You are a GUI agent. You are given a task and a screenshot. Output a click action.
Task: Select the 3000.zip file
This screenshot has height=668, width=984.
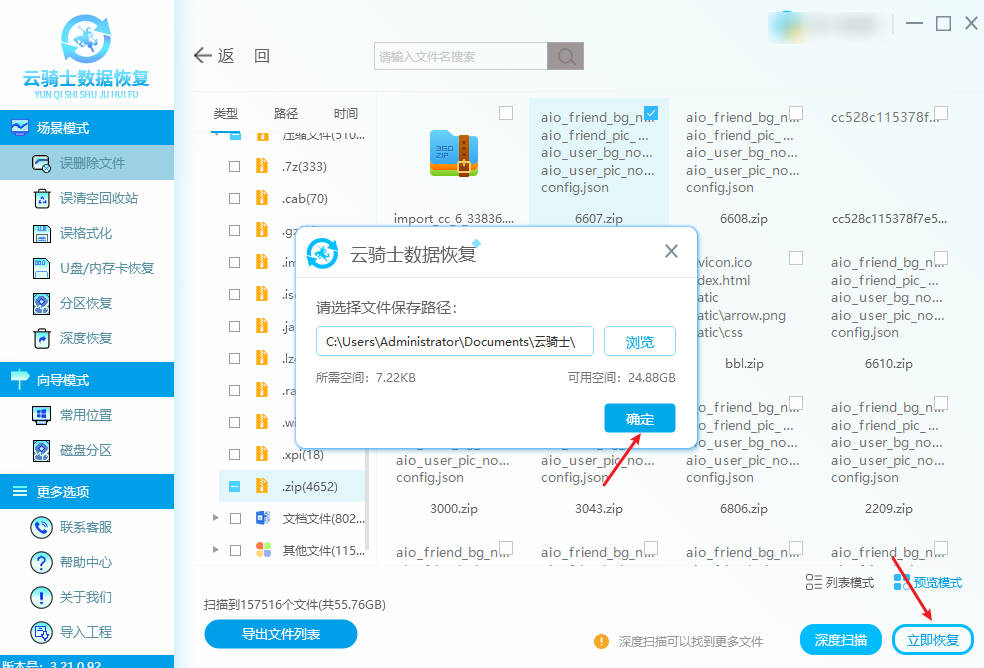point(454,509)
